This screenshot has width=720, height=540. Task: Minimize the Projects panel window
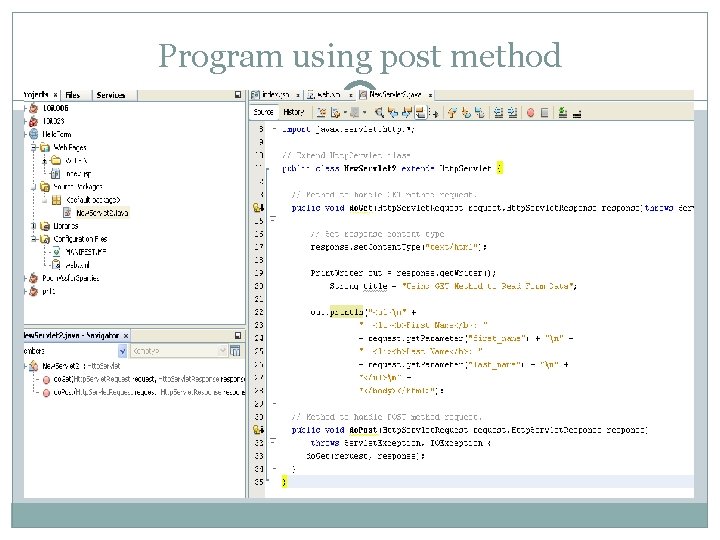click(238, 95)
